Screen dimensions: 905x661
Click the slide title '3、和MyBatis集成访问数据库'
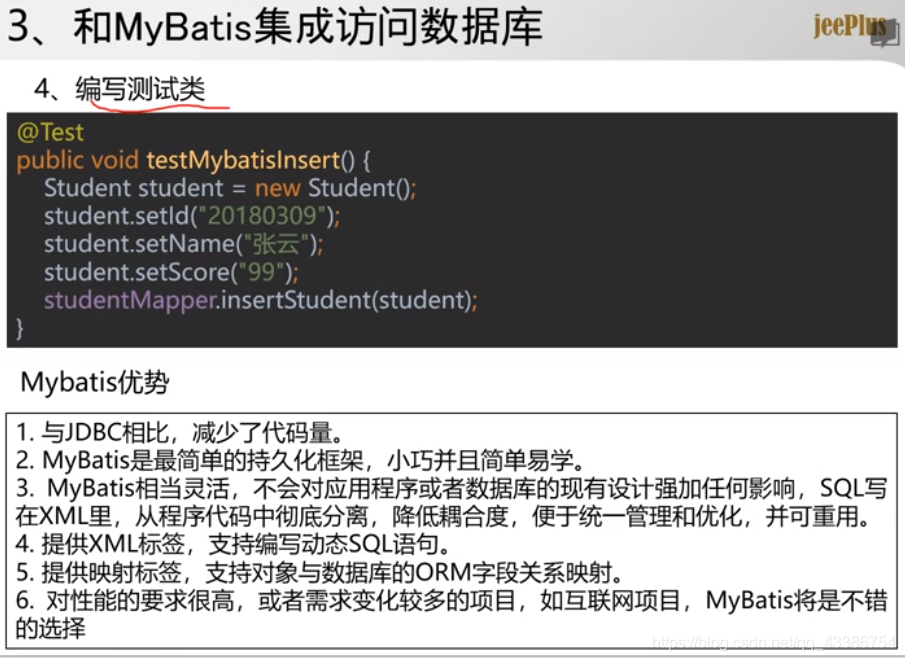coord(275,28)
